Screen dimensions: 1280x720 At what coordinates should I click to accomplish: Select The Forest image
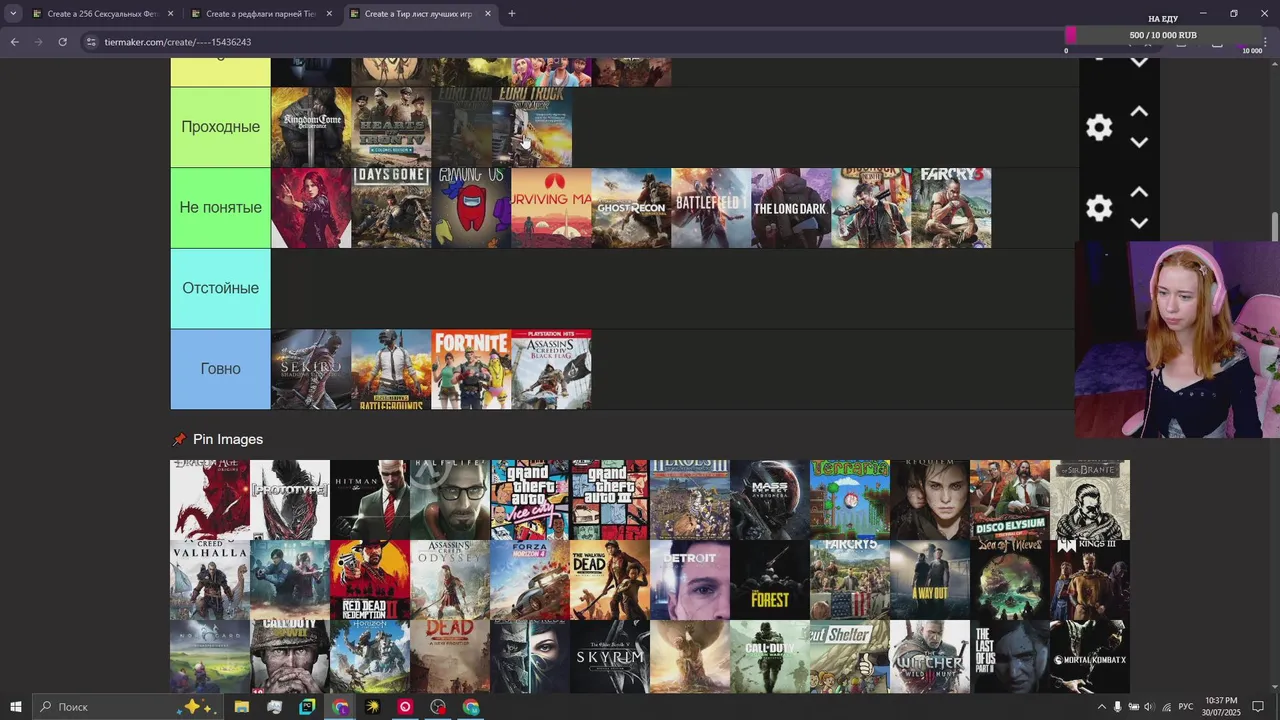pyautogui.click(x=770, y=580)
